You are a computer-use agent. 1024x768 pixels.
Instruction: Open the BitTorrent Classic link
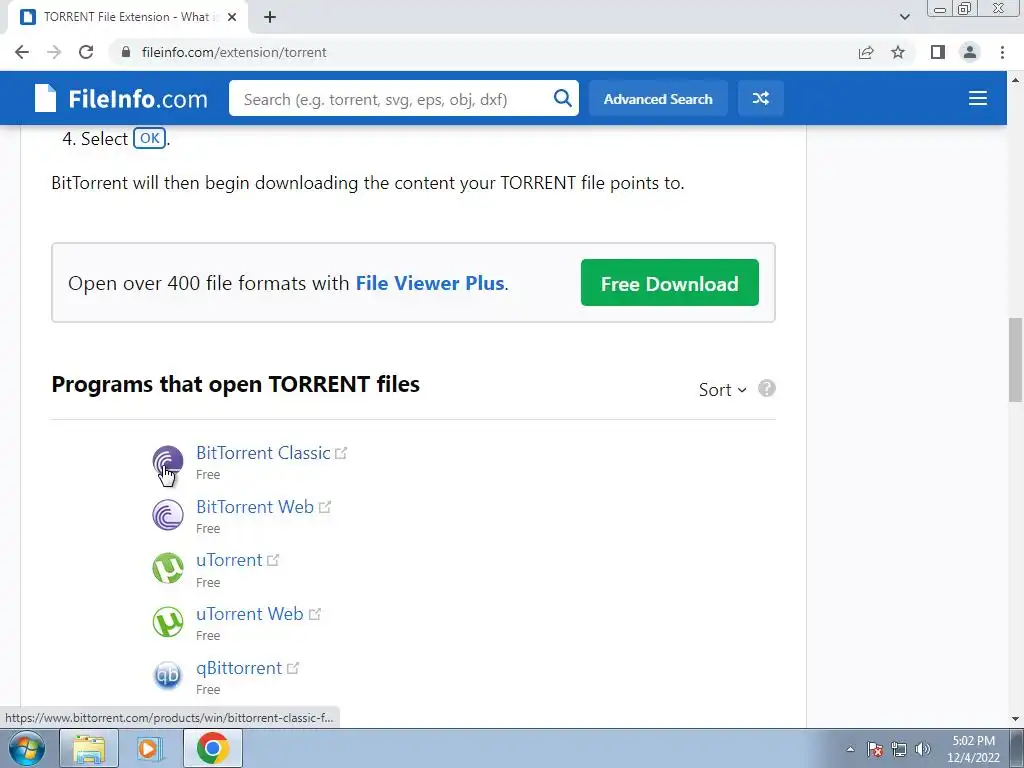(263, 453)
